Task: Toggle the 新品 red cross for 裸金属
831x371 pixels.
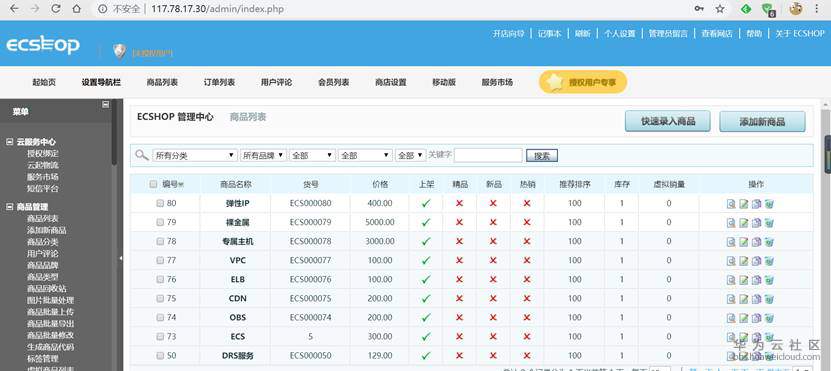Action: [493, 223]
